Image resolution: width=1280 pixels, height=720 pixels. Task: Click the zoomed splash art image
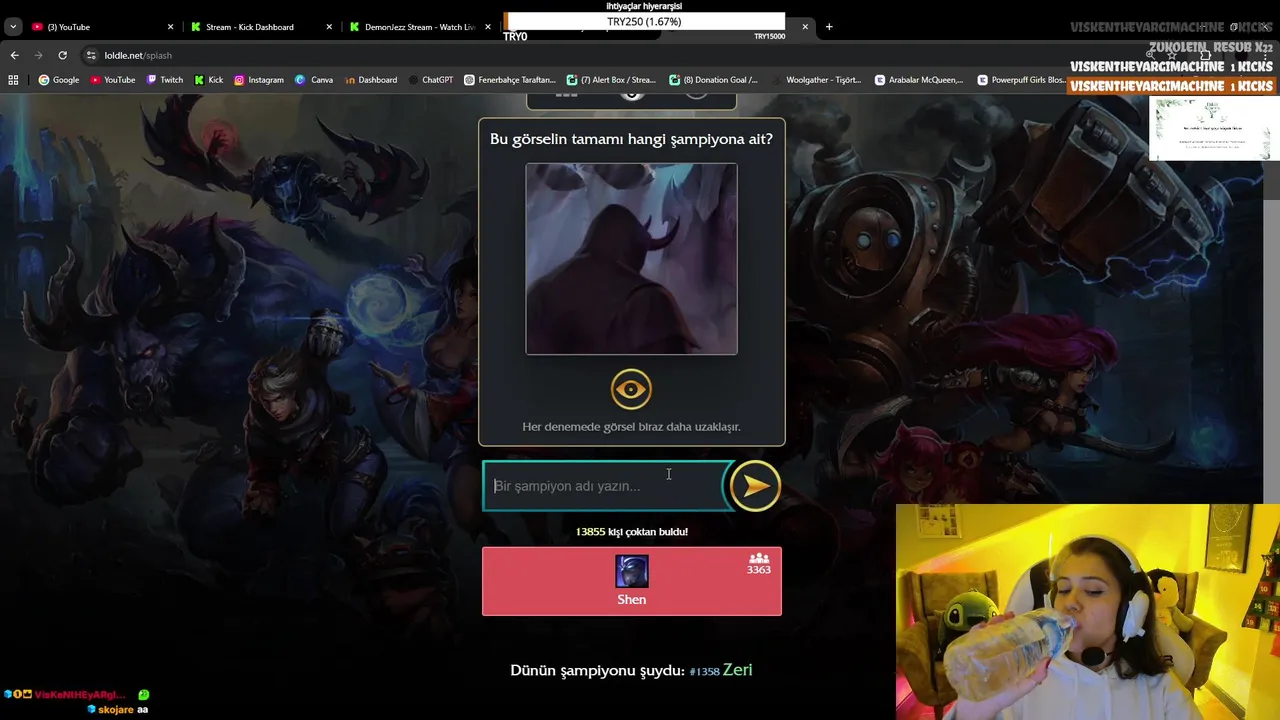(x=631, y=259)
